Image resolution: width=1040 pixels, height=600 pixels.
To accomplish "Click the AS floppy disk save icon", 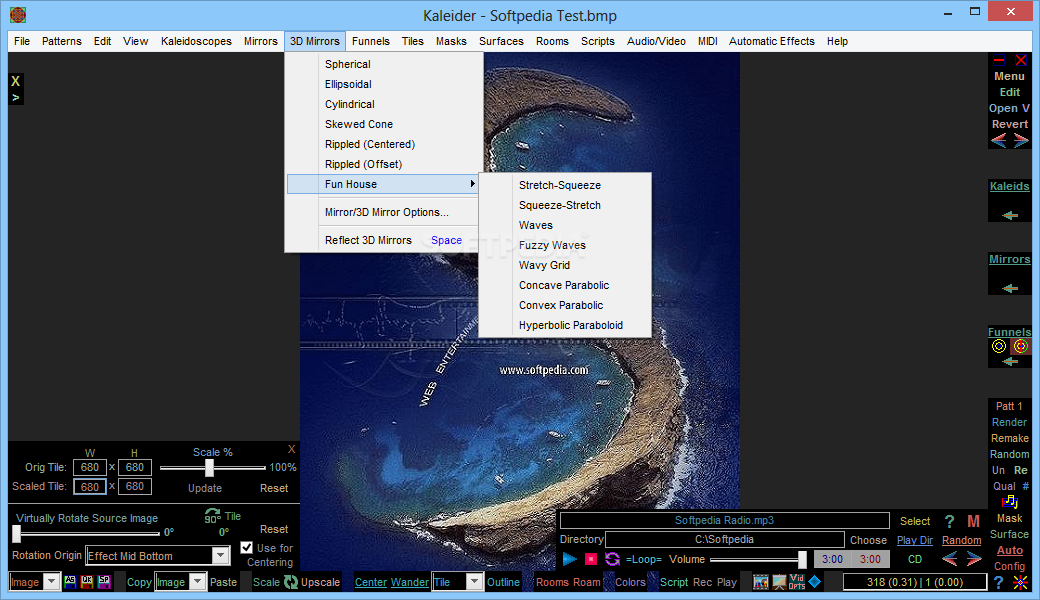I will (x=70, y=581).
